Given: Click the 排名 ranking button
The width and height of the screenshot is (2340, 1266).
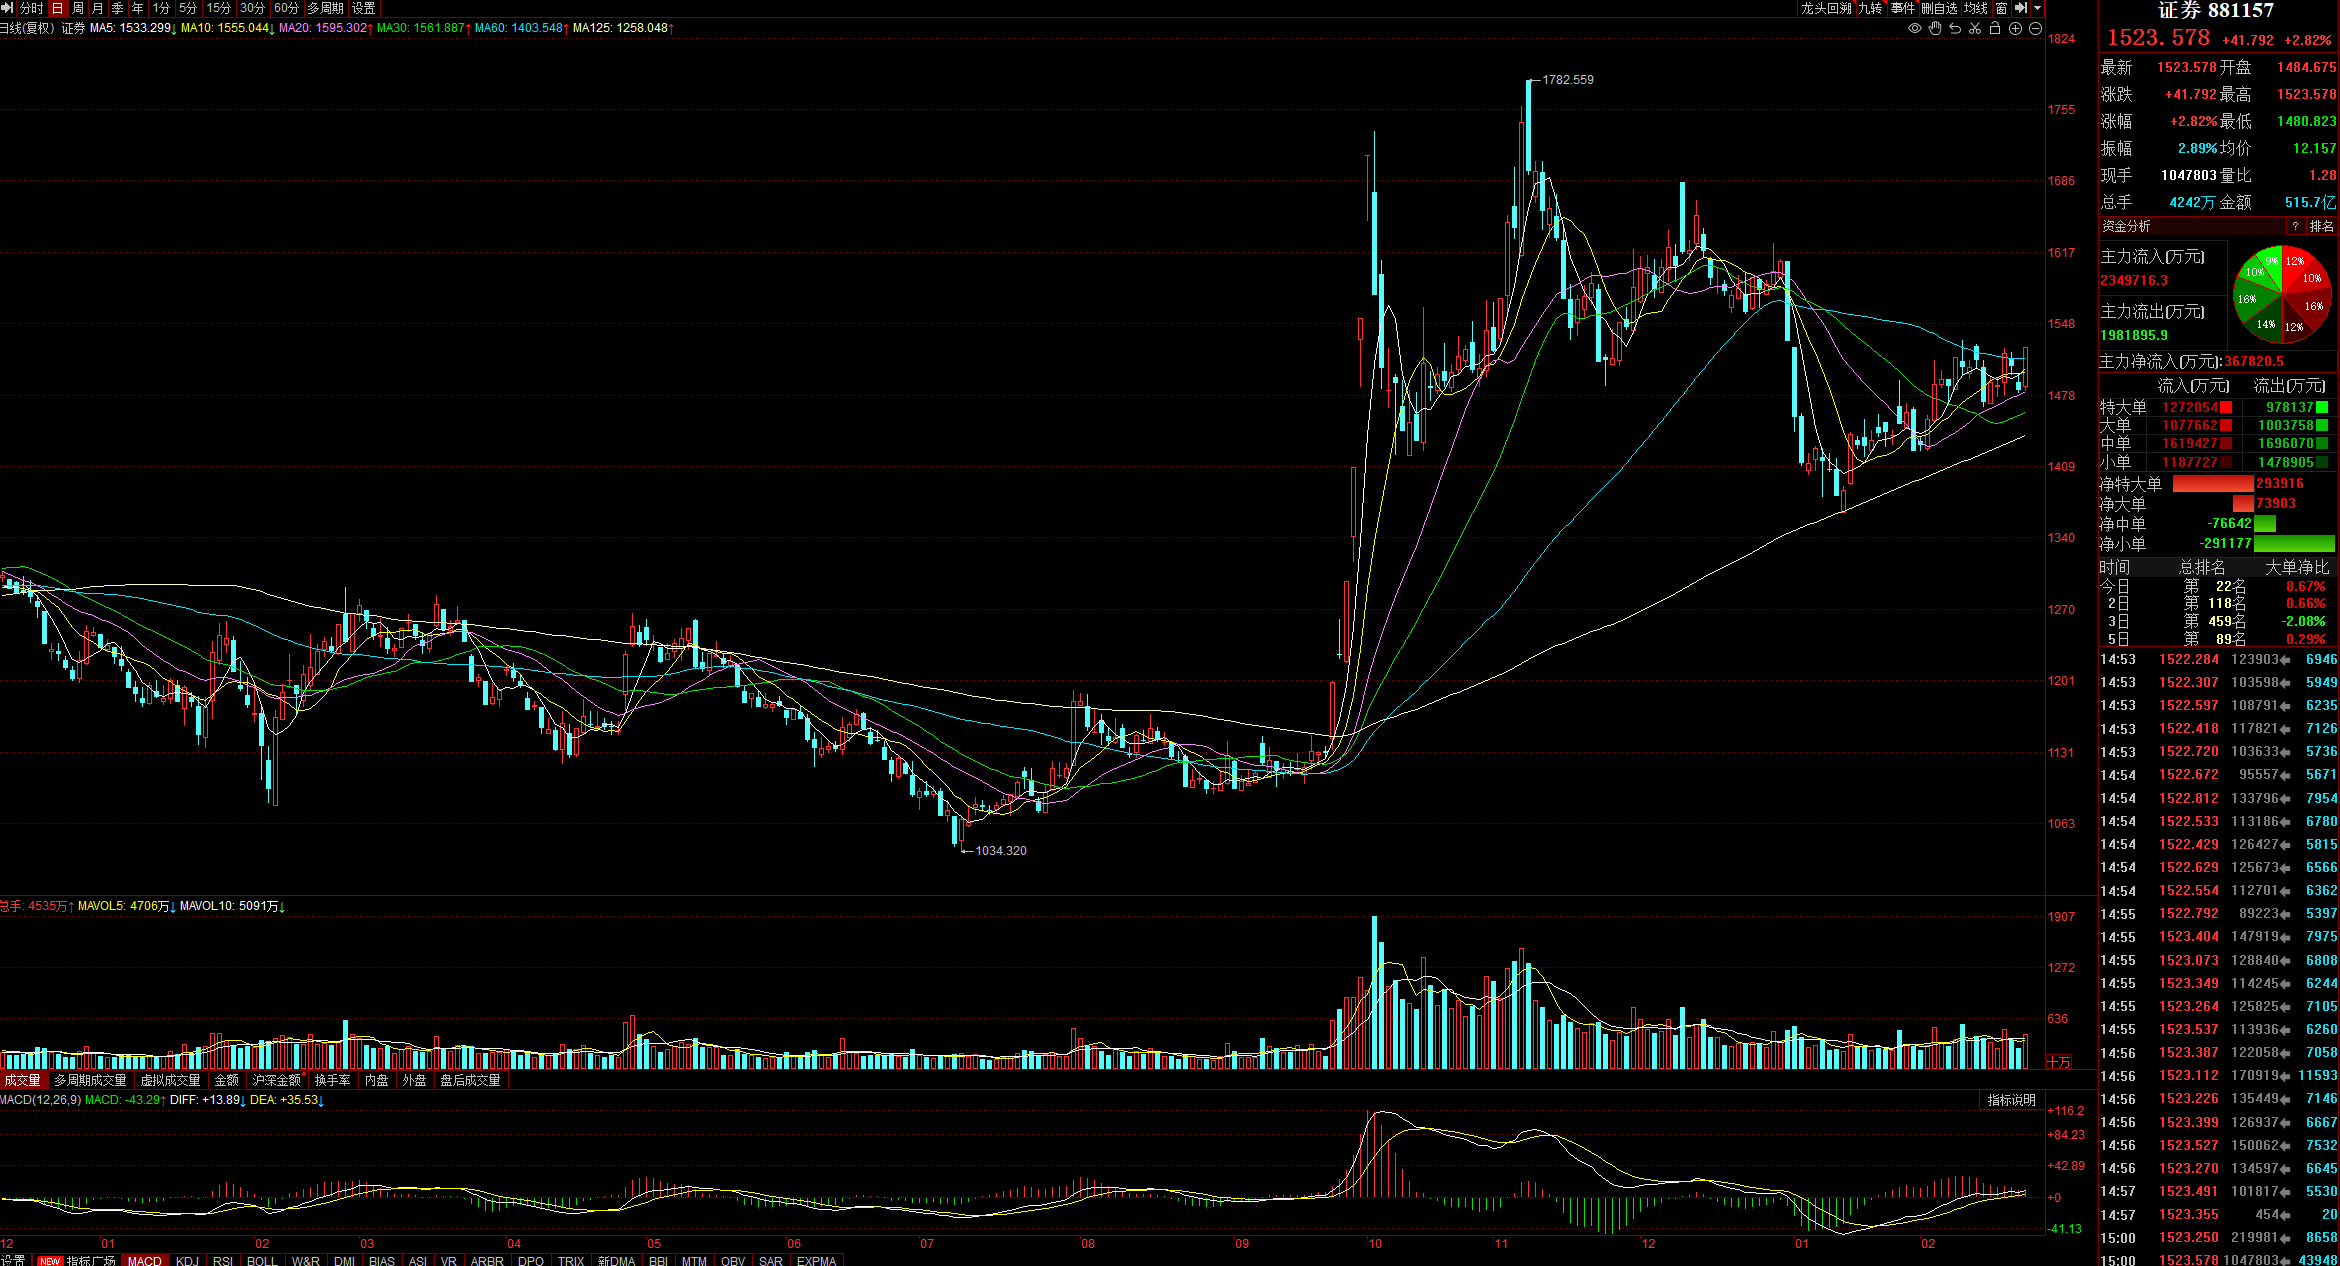Looking at the screenshot, I should click(x=2321, y=227).
